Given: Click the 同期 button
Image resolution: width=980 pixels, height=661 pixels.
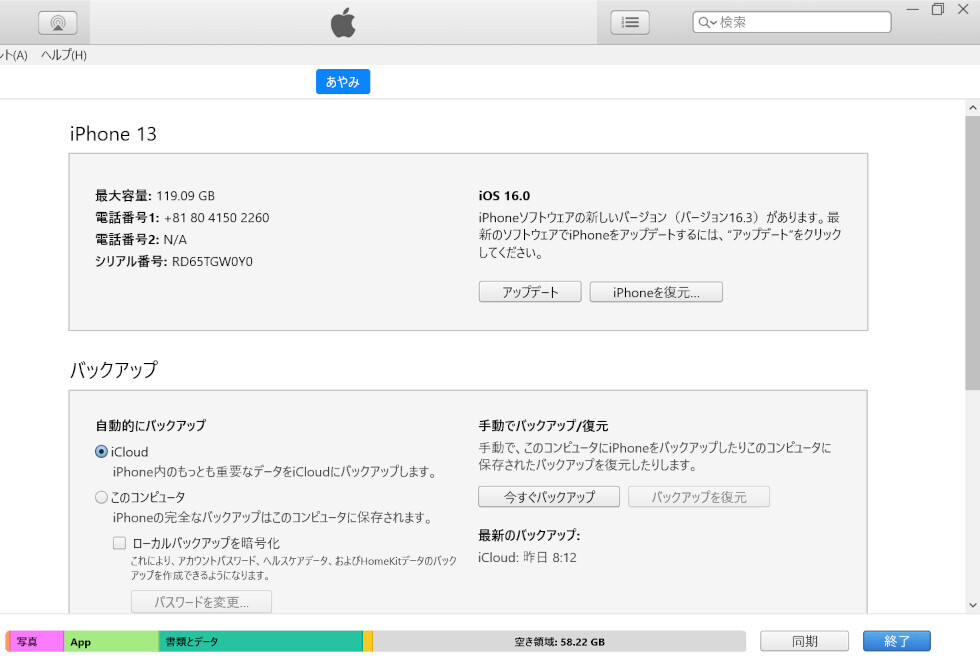Looking at the screenshot, I should pos(804,641).
